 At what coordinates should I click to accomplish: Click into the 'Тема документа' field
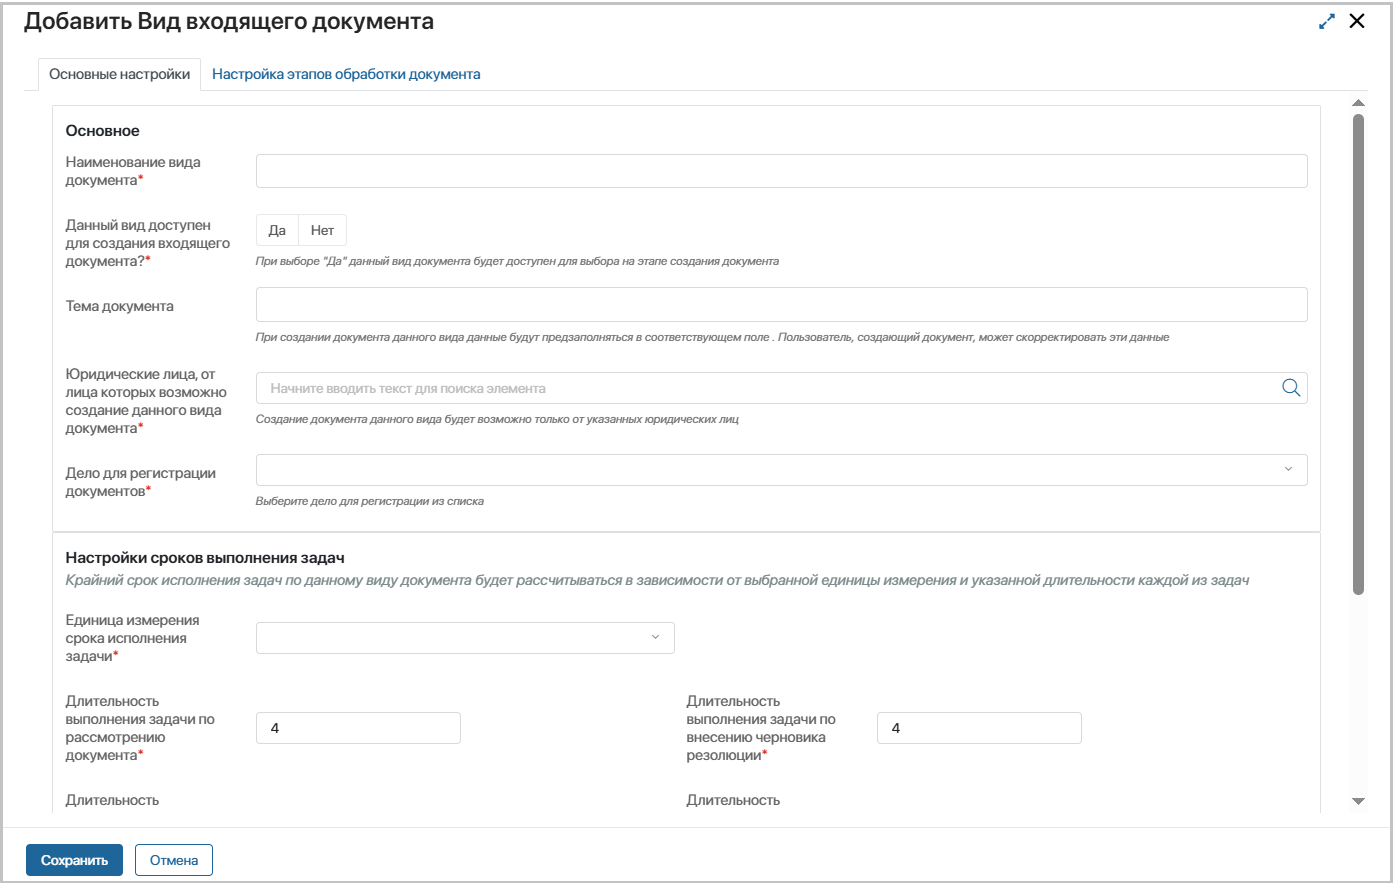tap(781, 305)
